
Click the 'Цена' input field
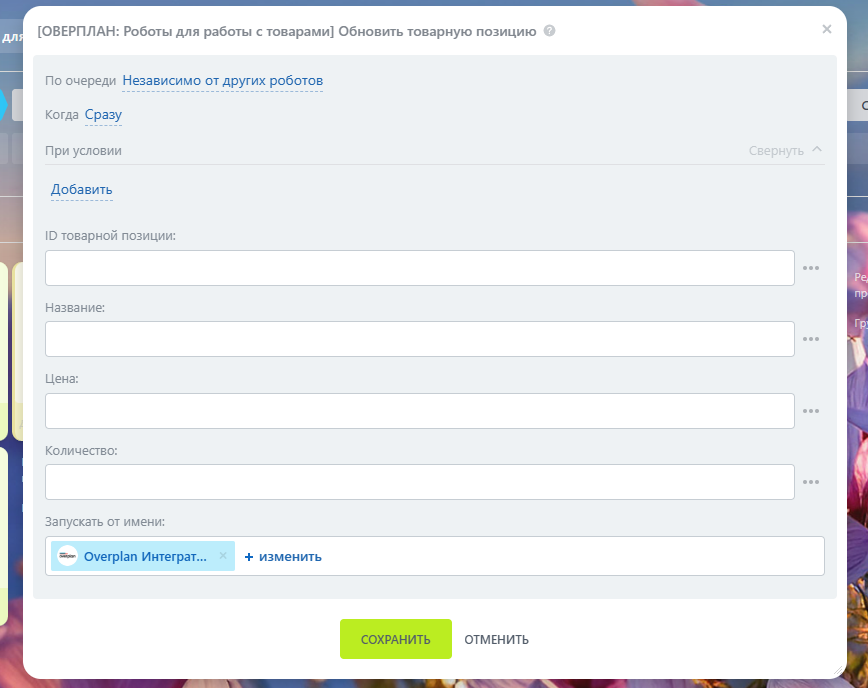tap(420, 411)
